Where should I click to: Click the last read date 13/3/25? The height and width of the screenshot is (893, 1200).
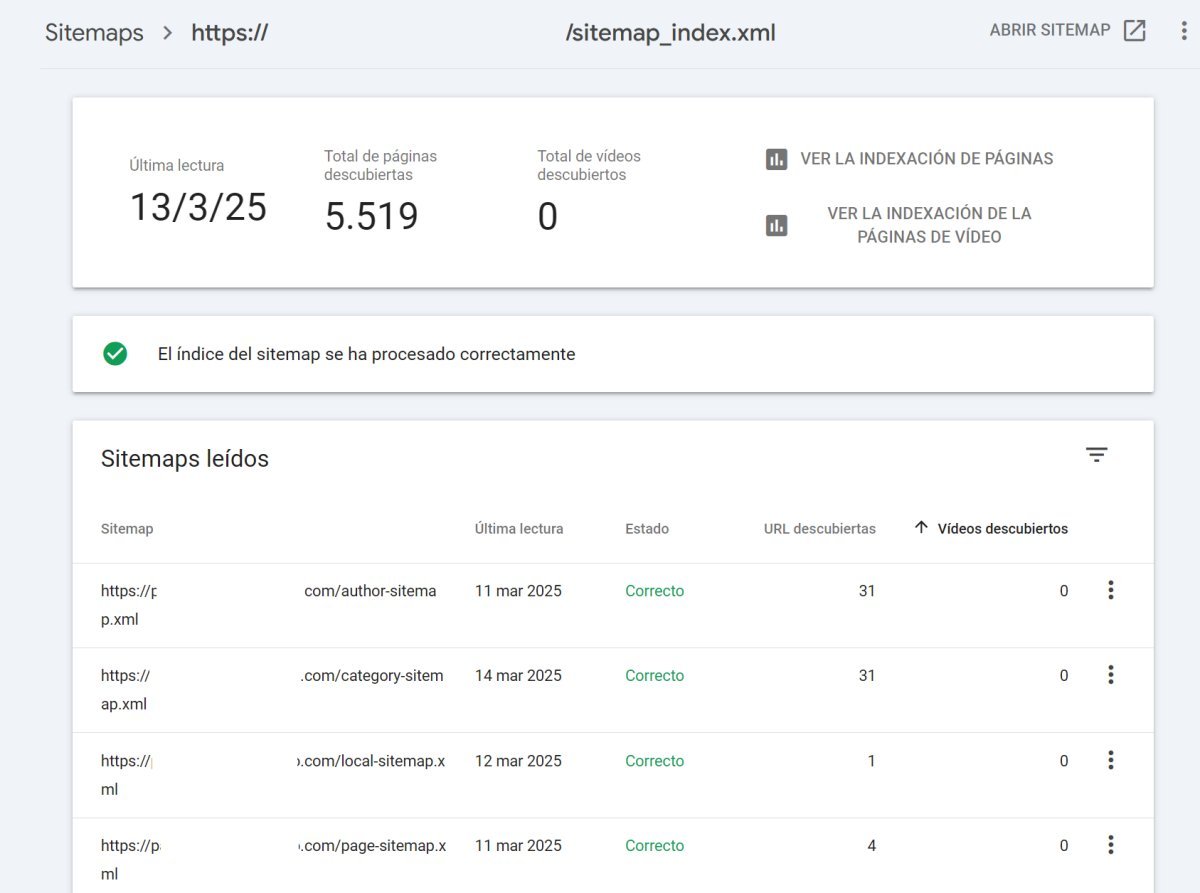click(198, 207)
